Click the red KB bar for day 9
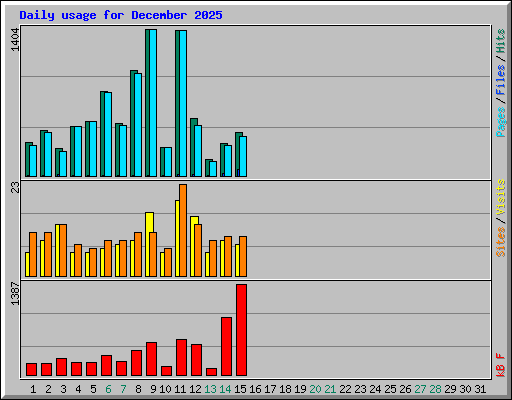512x400 pixels. [152, 359]
